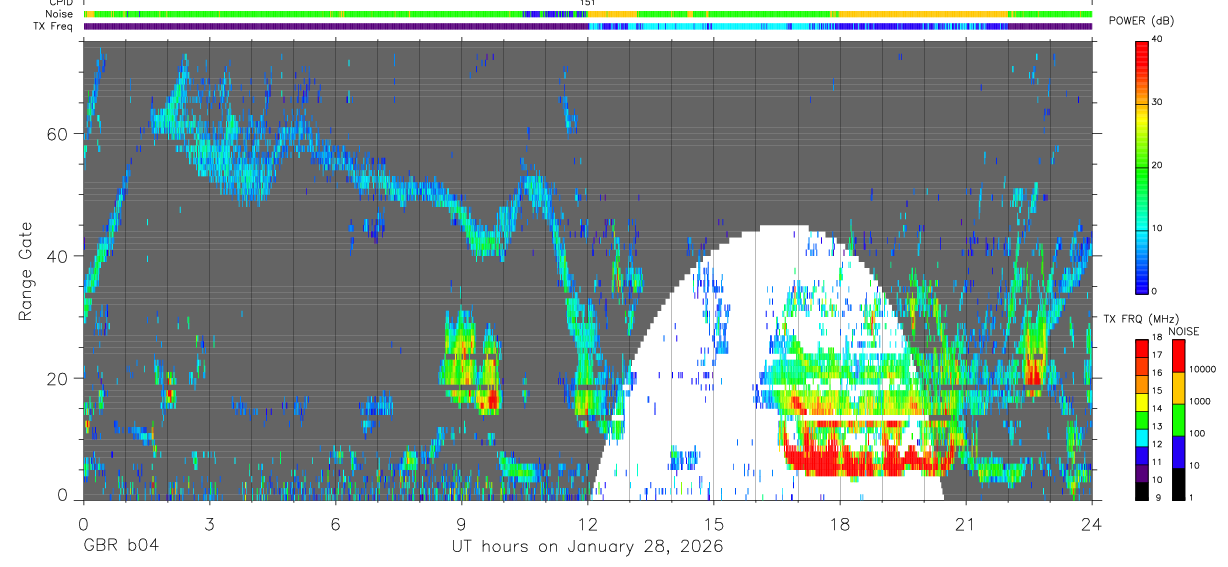Click the "GBR b04" radar beam label

click(119, 546)
